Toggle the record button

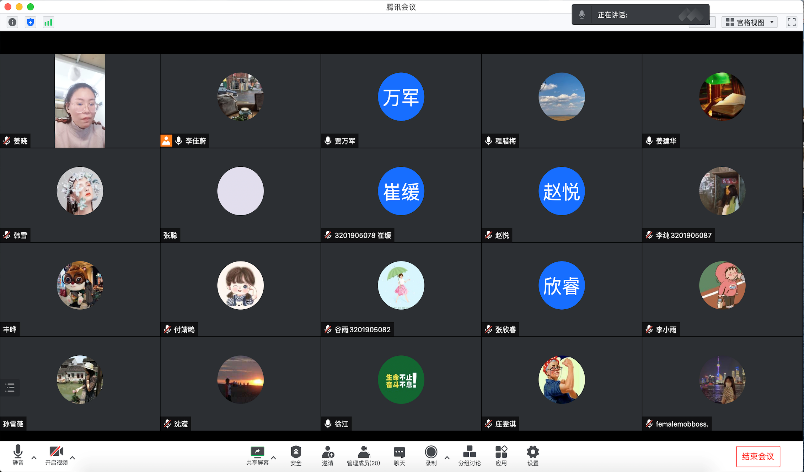431,454
